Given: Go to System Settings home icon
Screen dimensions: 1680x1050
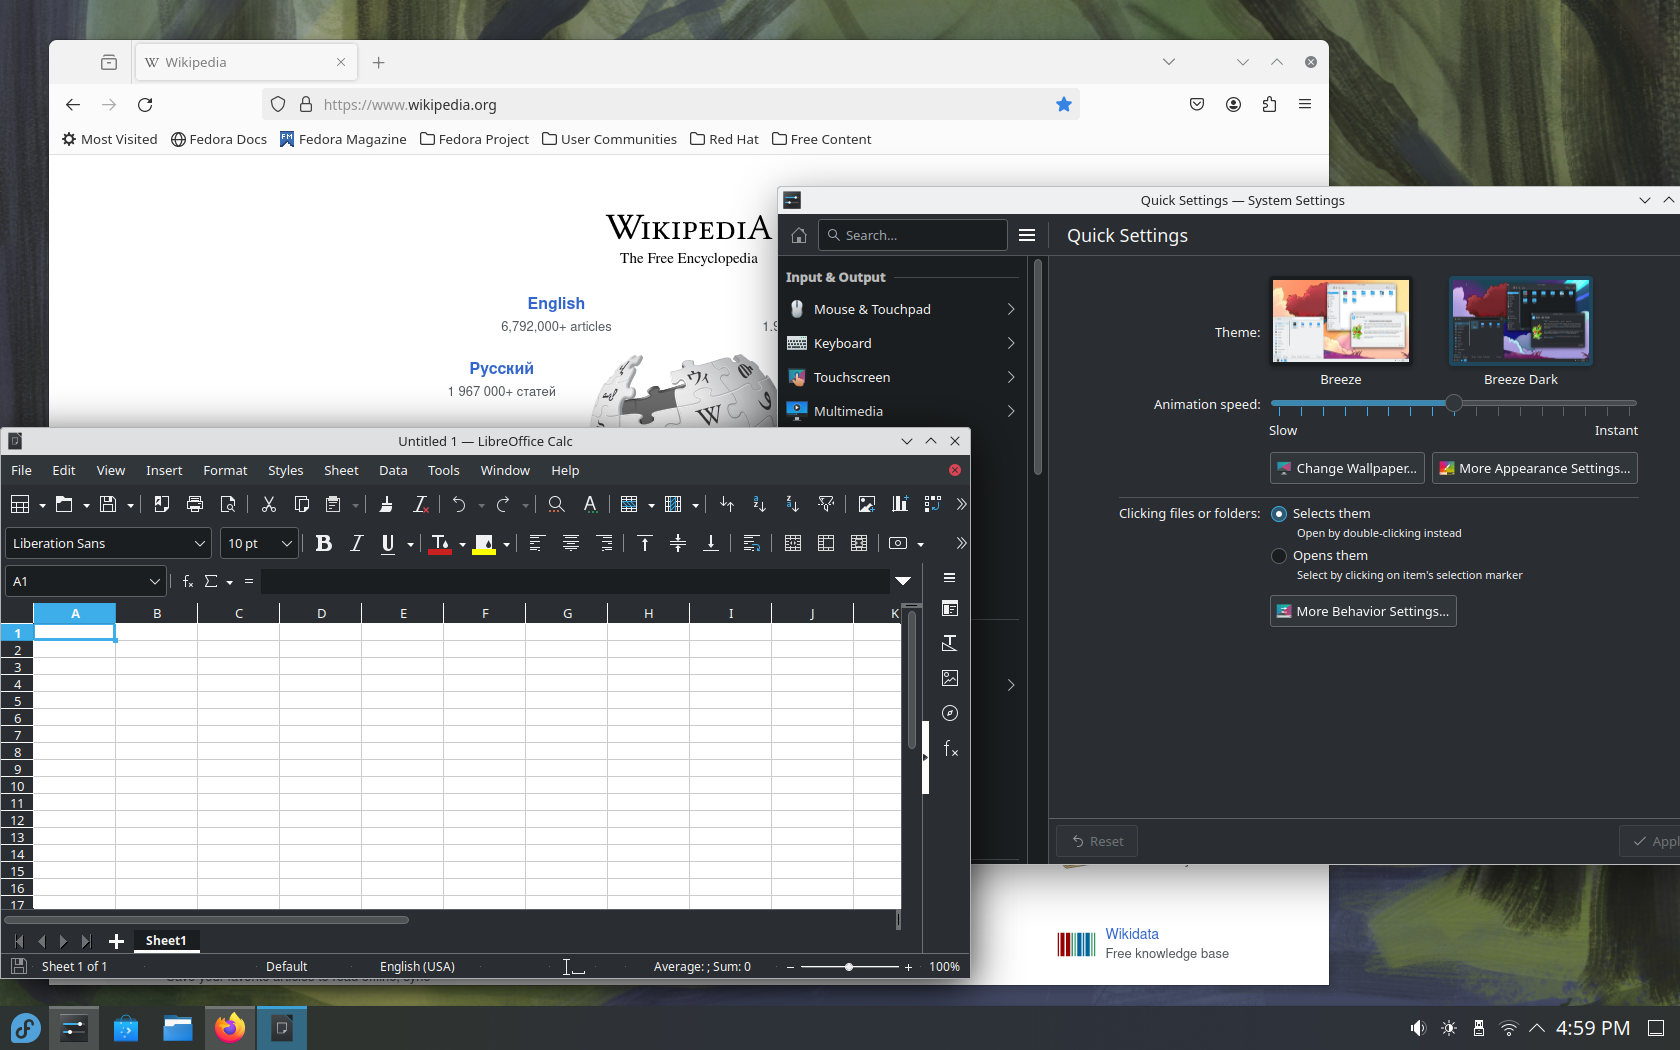Looking at the screenshot, I should coord(799,235).
